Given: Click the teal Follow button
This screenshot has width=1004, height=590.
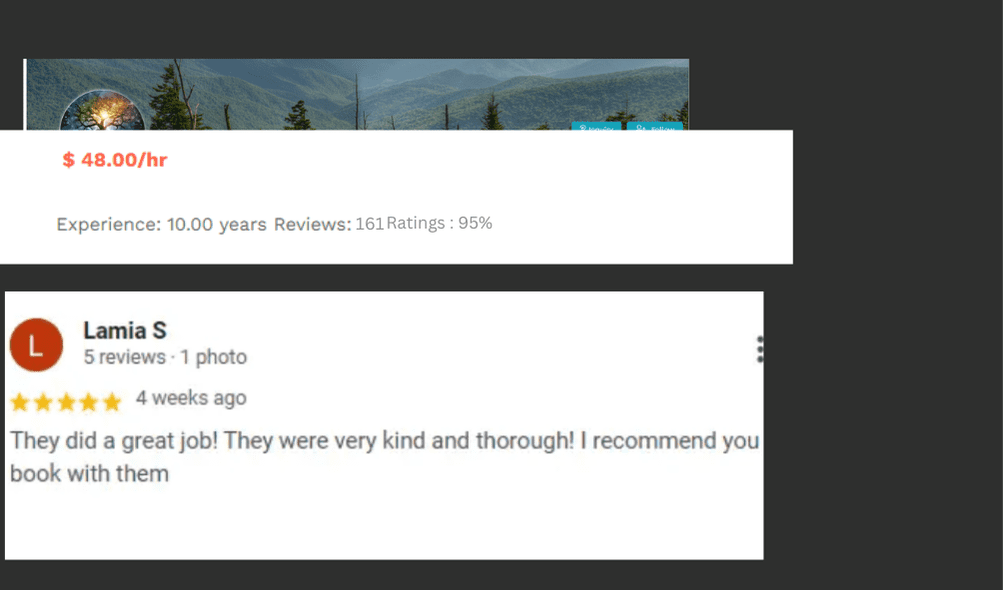Looking at the screenshot, I should [655, 126].
